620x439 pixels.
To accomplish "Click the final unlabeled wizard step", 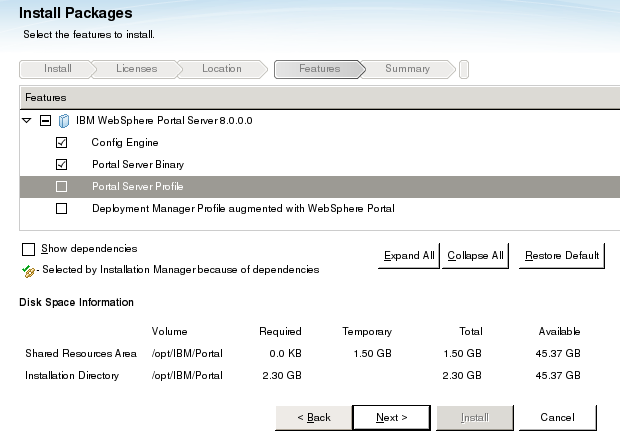I will coord(464,69).
